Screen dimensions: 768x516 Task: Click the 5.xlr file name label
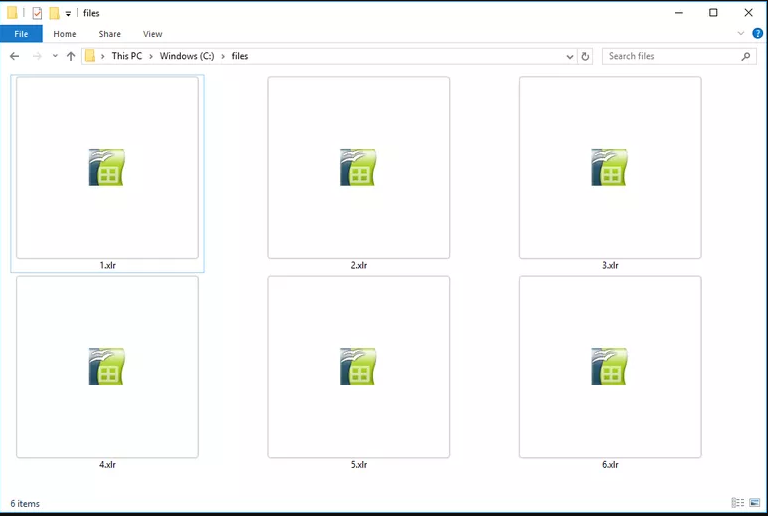tap(359, 464)
